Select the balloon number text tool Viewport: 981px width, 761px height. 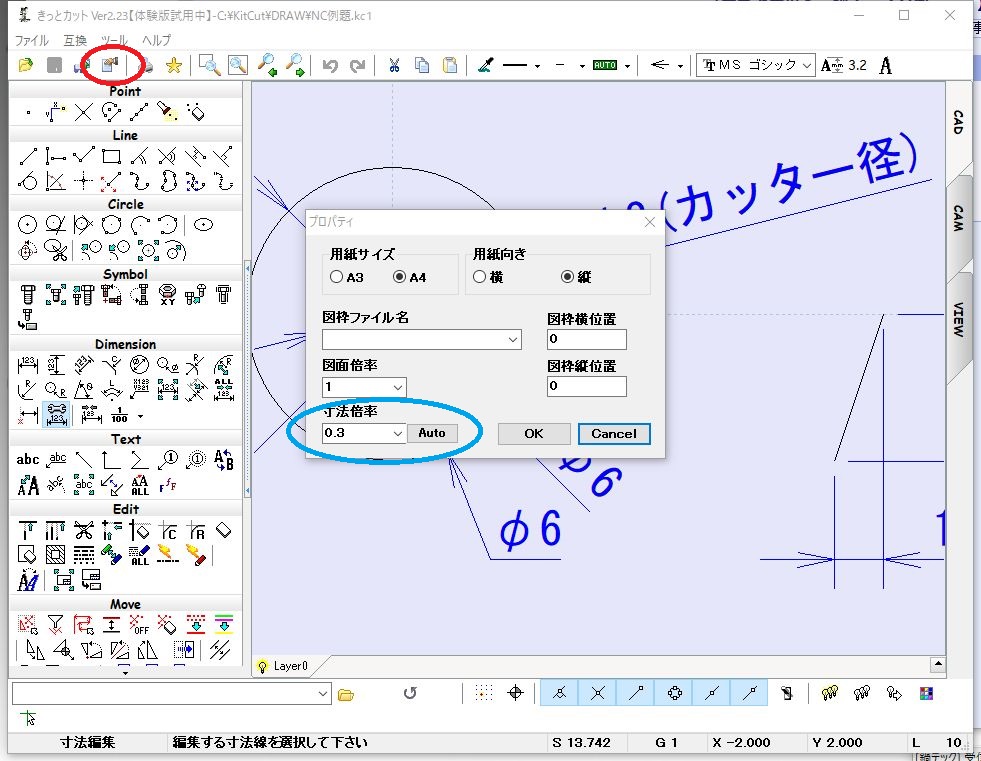click(168, 460)
